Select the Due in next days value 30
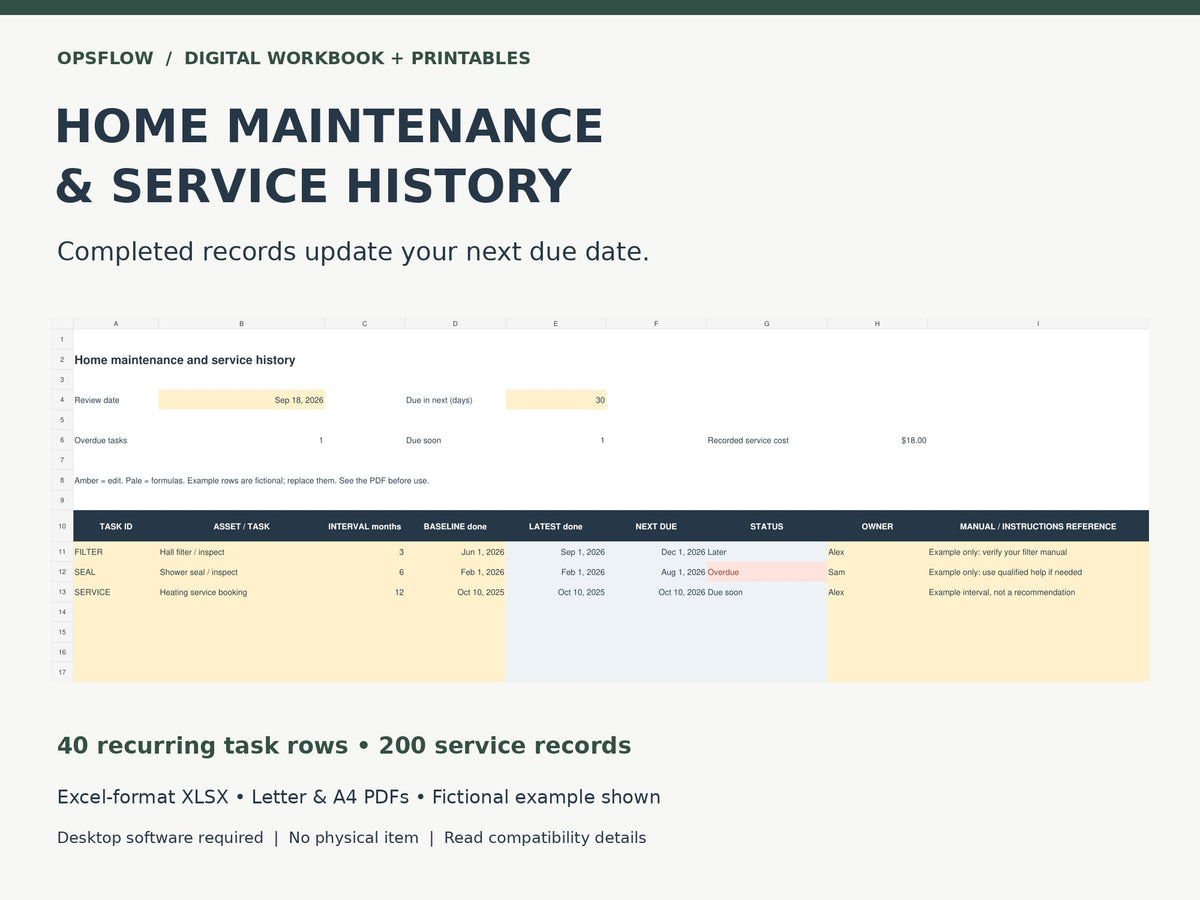The height and width of the screenshot is (900, 1200). (556, 400)
